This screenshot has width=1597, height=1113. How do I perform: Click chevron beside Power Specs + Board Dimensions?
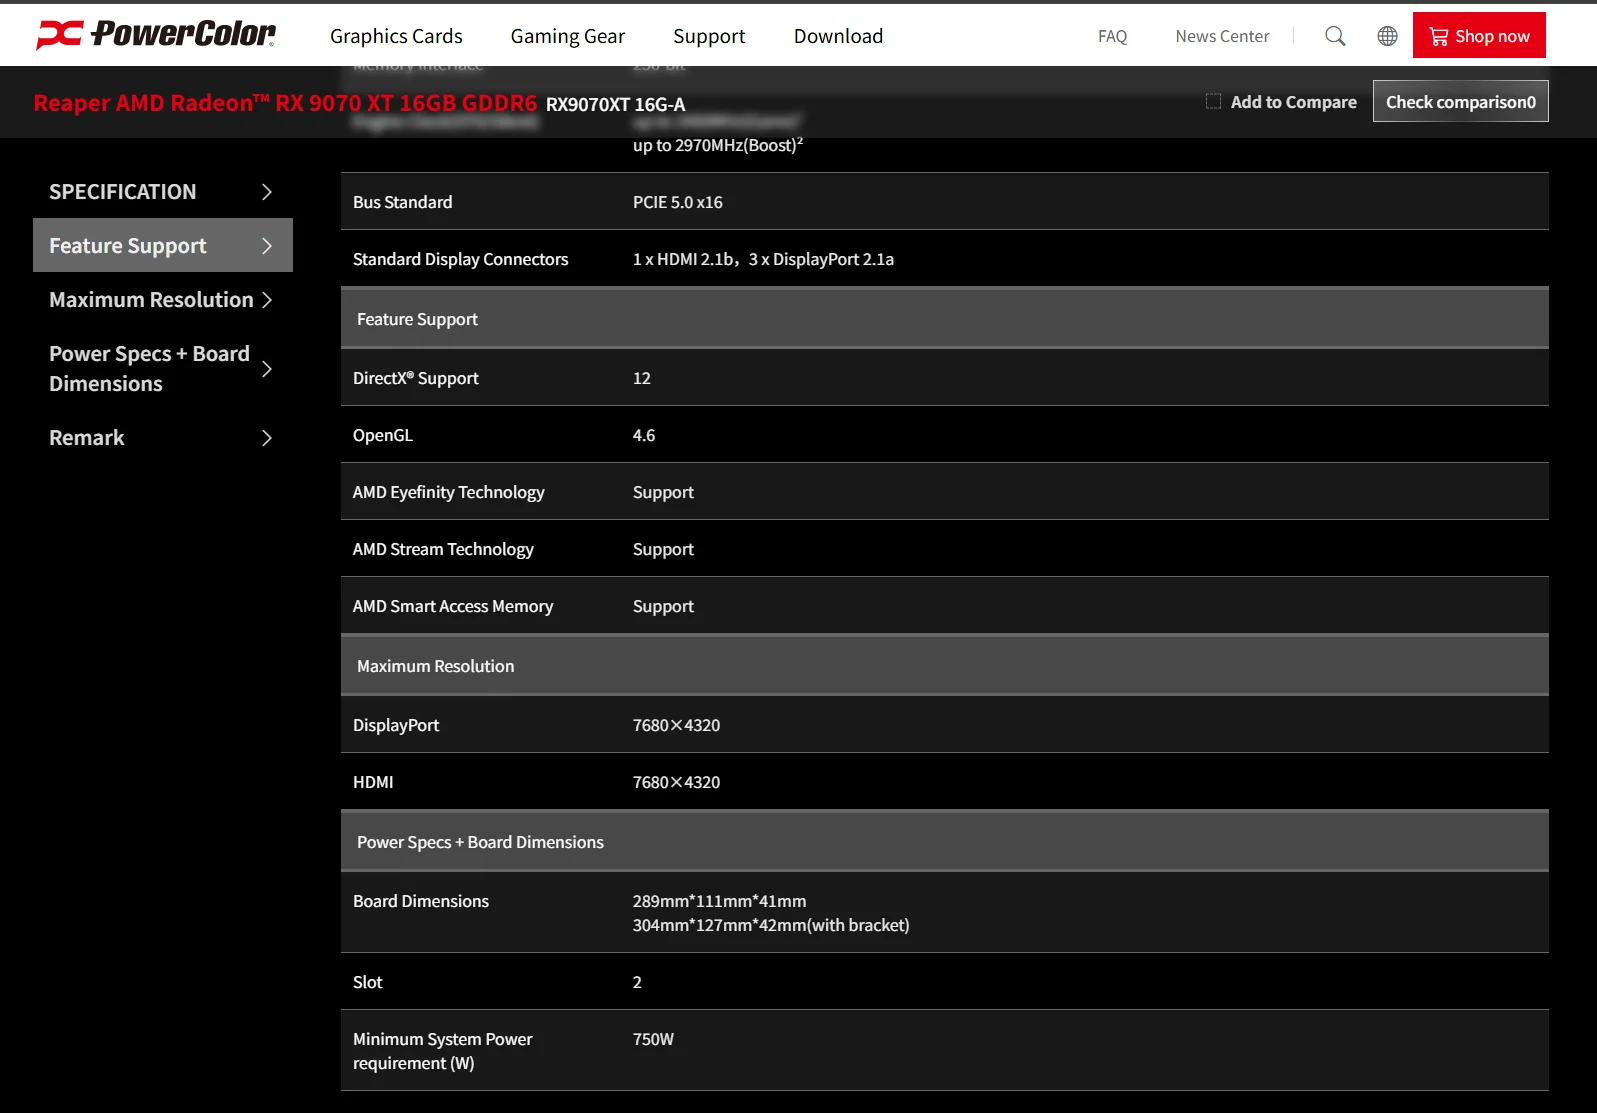click(x=267, y=369)
